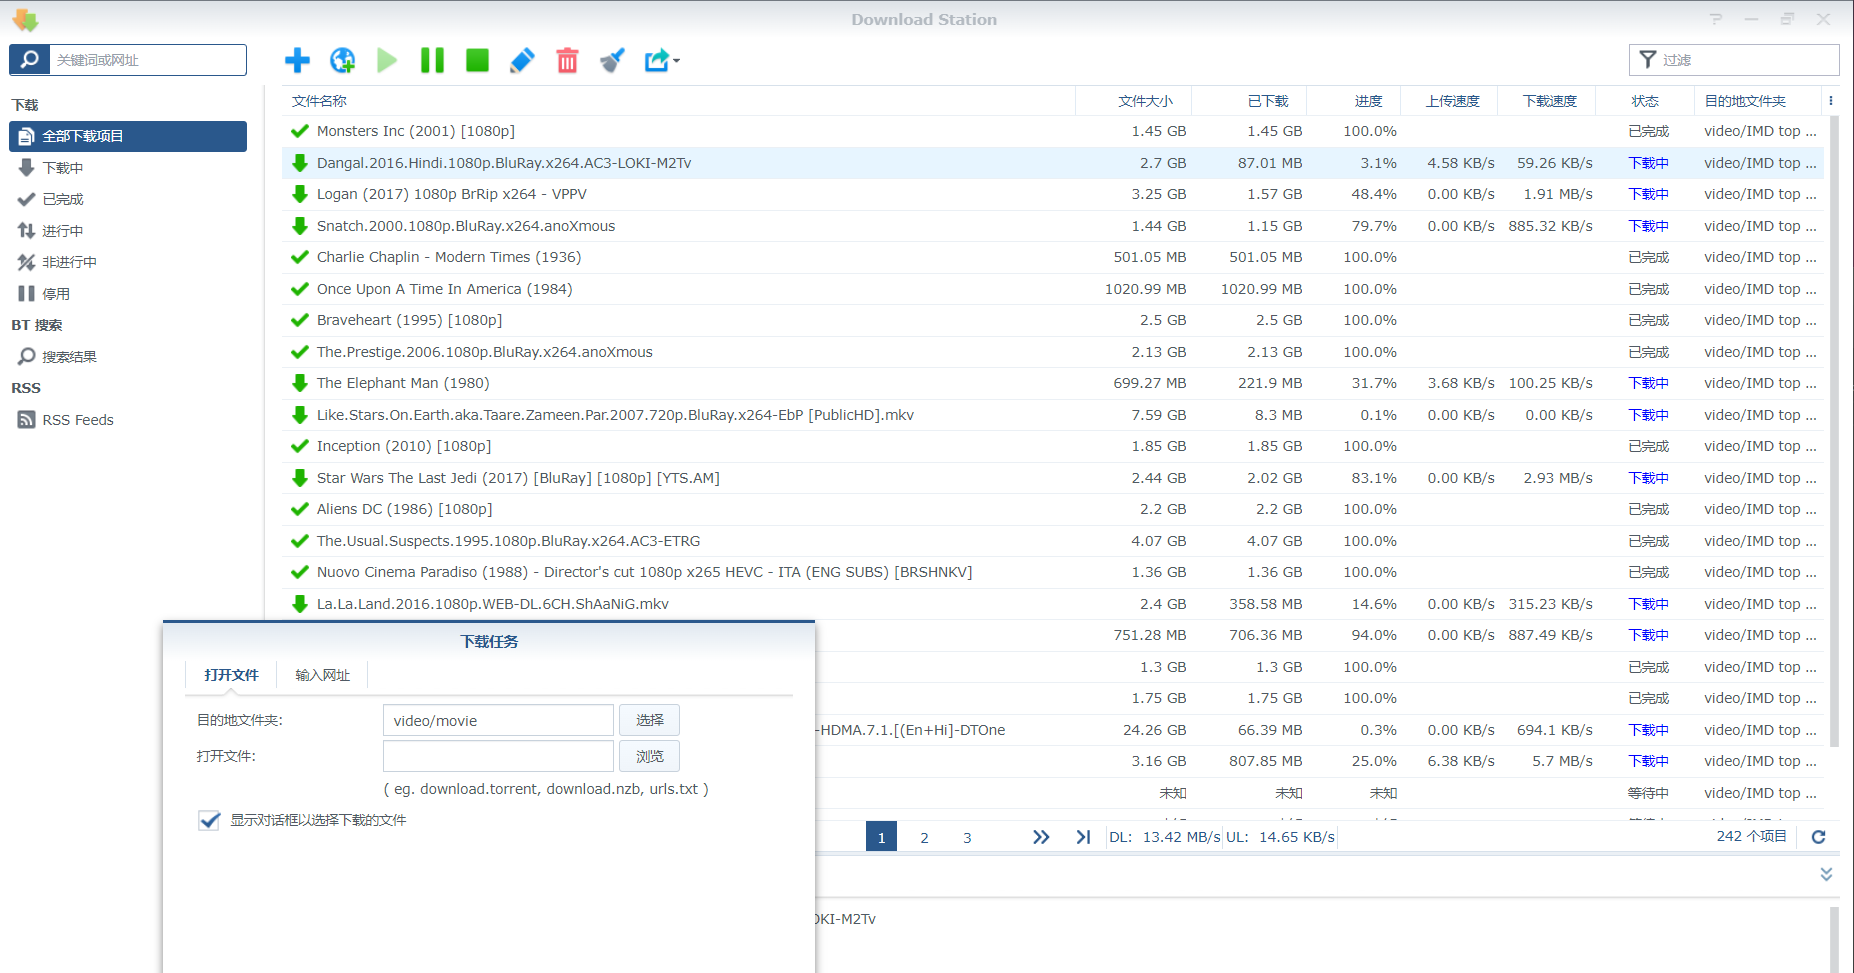This screenshot has width=1854, height=973.
Task: Sort by 上传速度 column header
Action: click(1449, 101)
